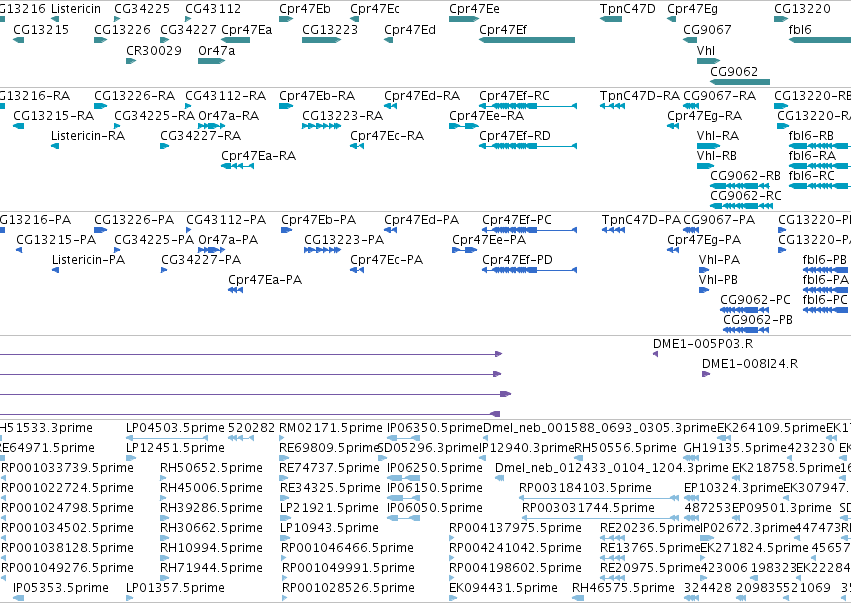Click the Listericin-PA protein label
The image size is (851, 603).
tap(88, 260)
